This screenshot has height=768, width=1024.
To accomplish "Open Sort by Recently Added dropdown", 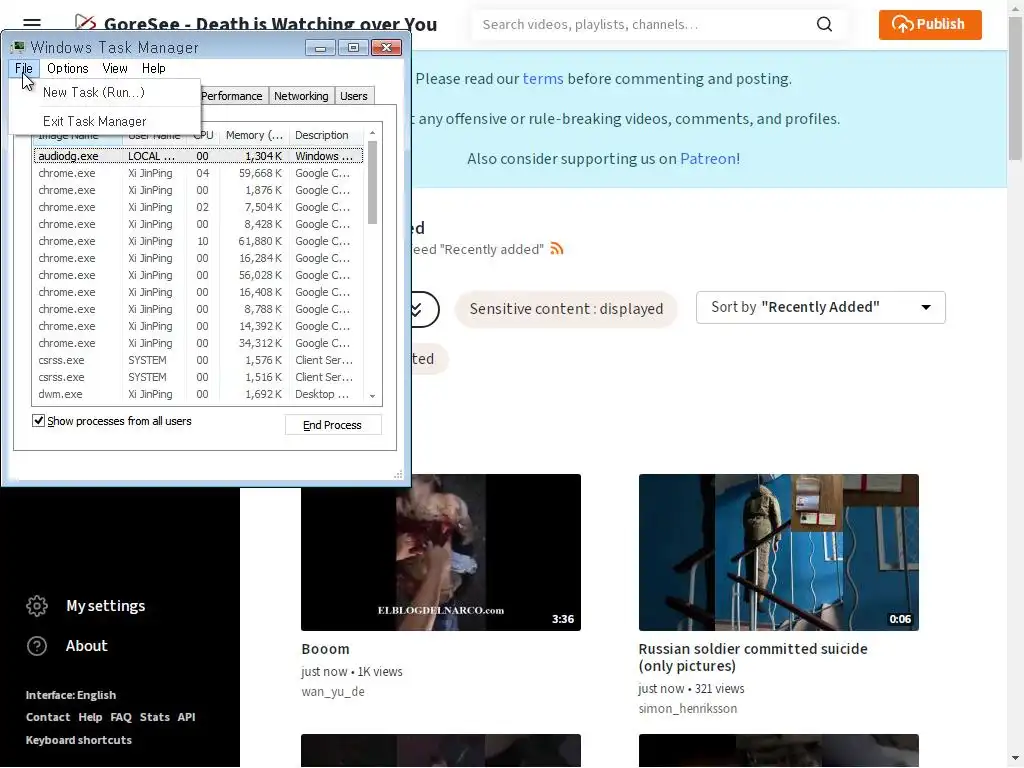I will click(820, 308).
